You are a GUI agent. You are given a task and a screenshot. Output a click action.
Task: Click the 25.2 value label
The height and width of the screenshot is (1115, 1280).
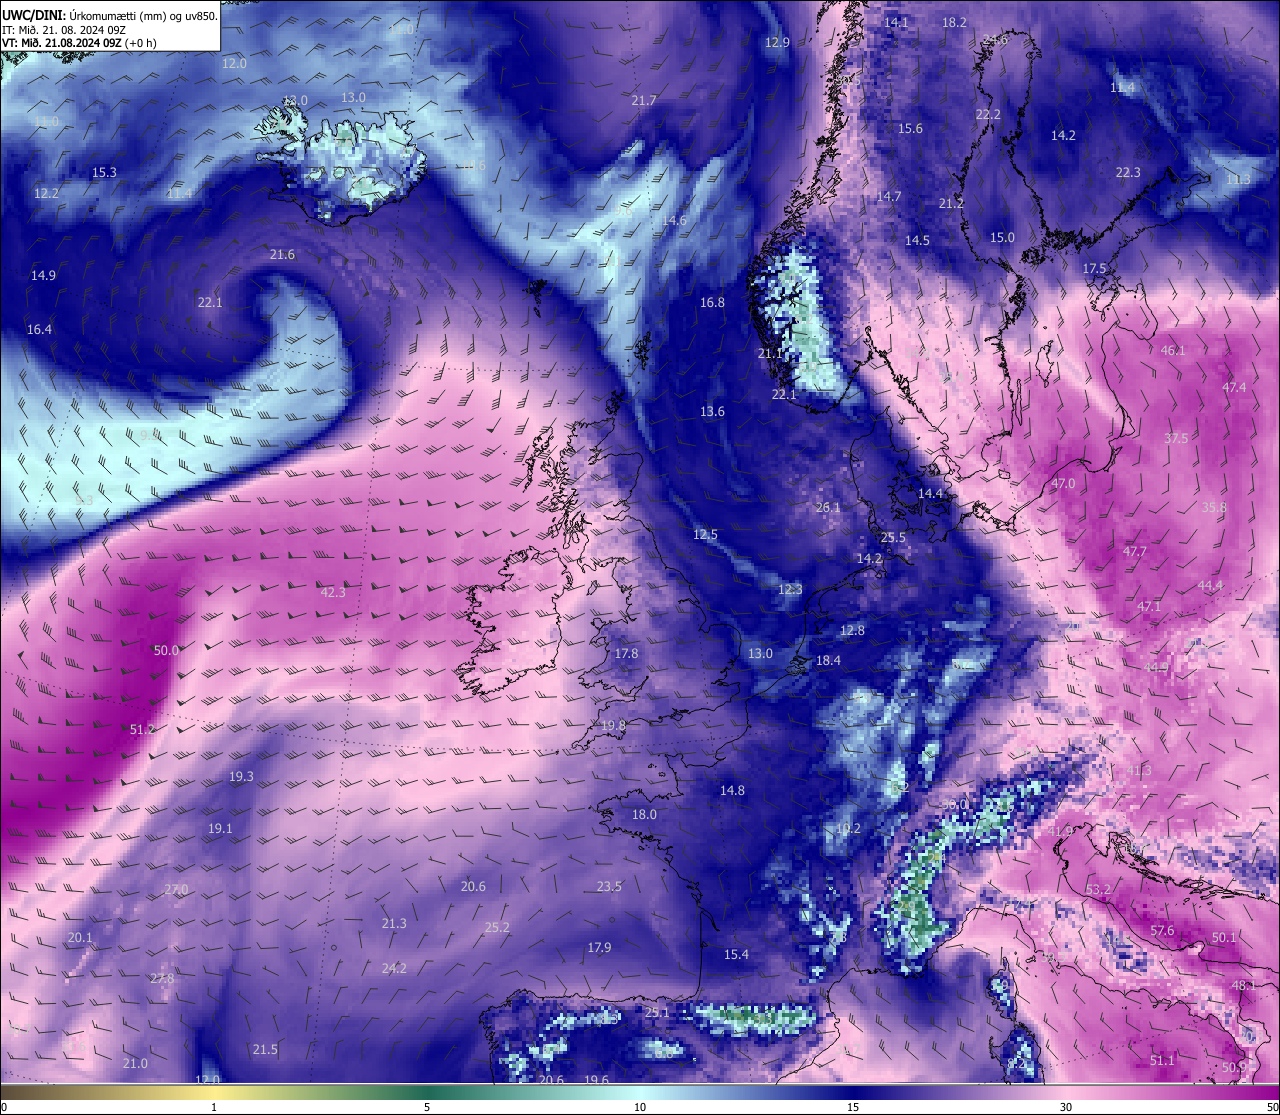pos(497,927)
